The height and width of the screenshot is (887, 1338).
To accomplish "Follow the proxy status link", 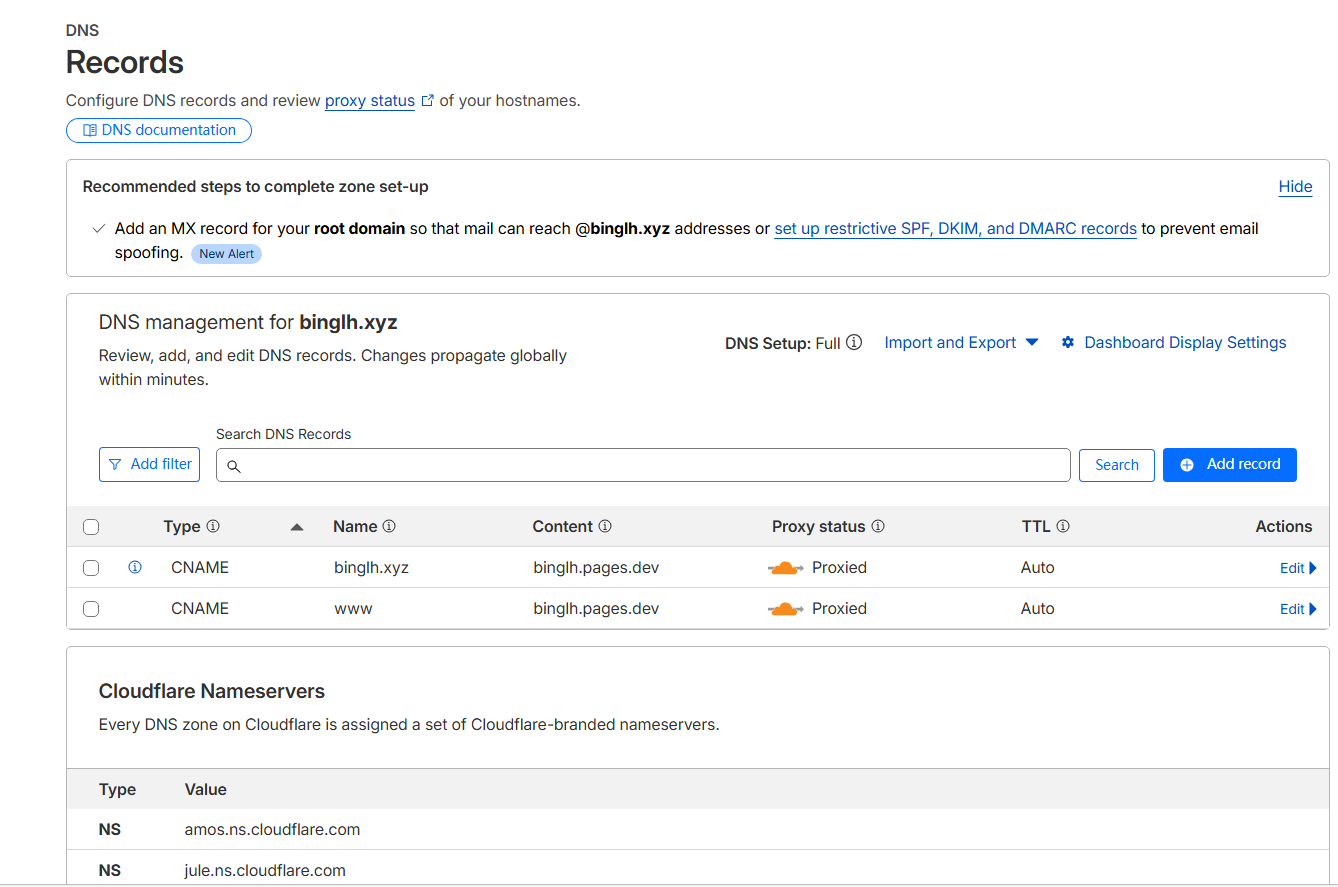I will tap(370, 100).
